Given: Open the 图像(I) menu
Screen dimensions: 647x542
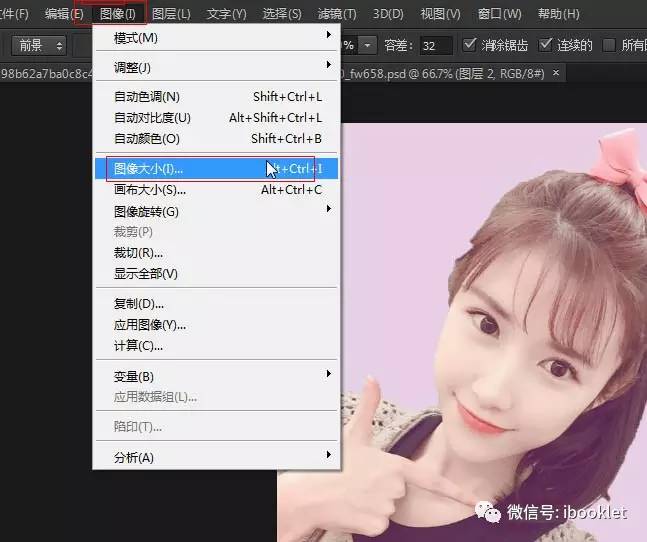Looking at the screenshot, I should (118, 14).
